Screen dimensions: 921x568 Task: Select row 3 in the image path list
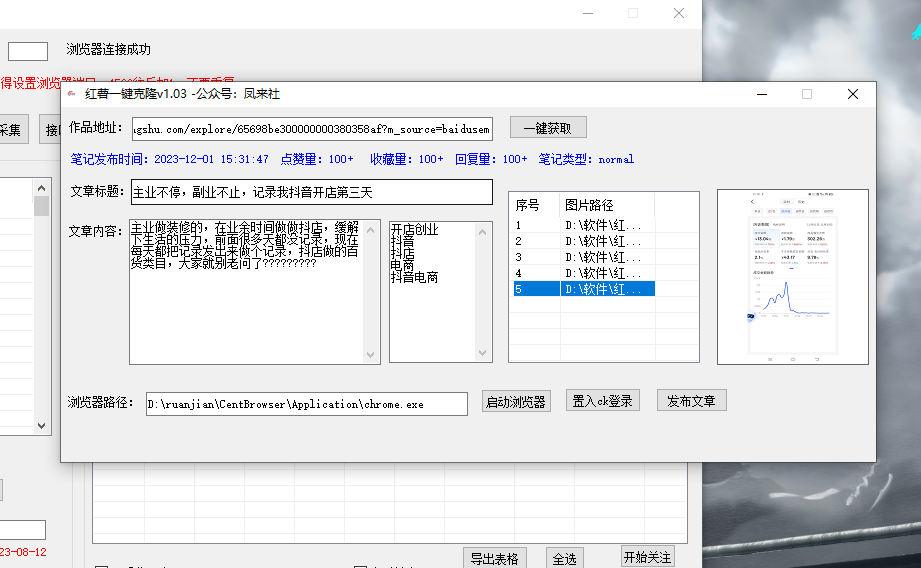point(582,258)
